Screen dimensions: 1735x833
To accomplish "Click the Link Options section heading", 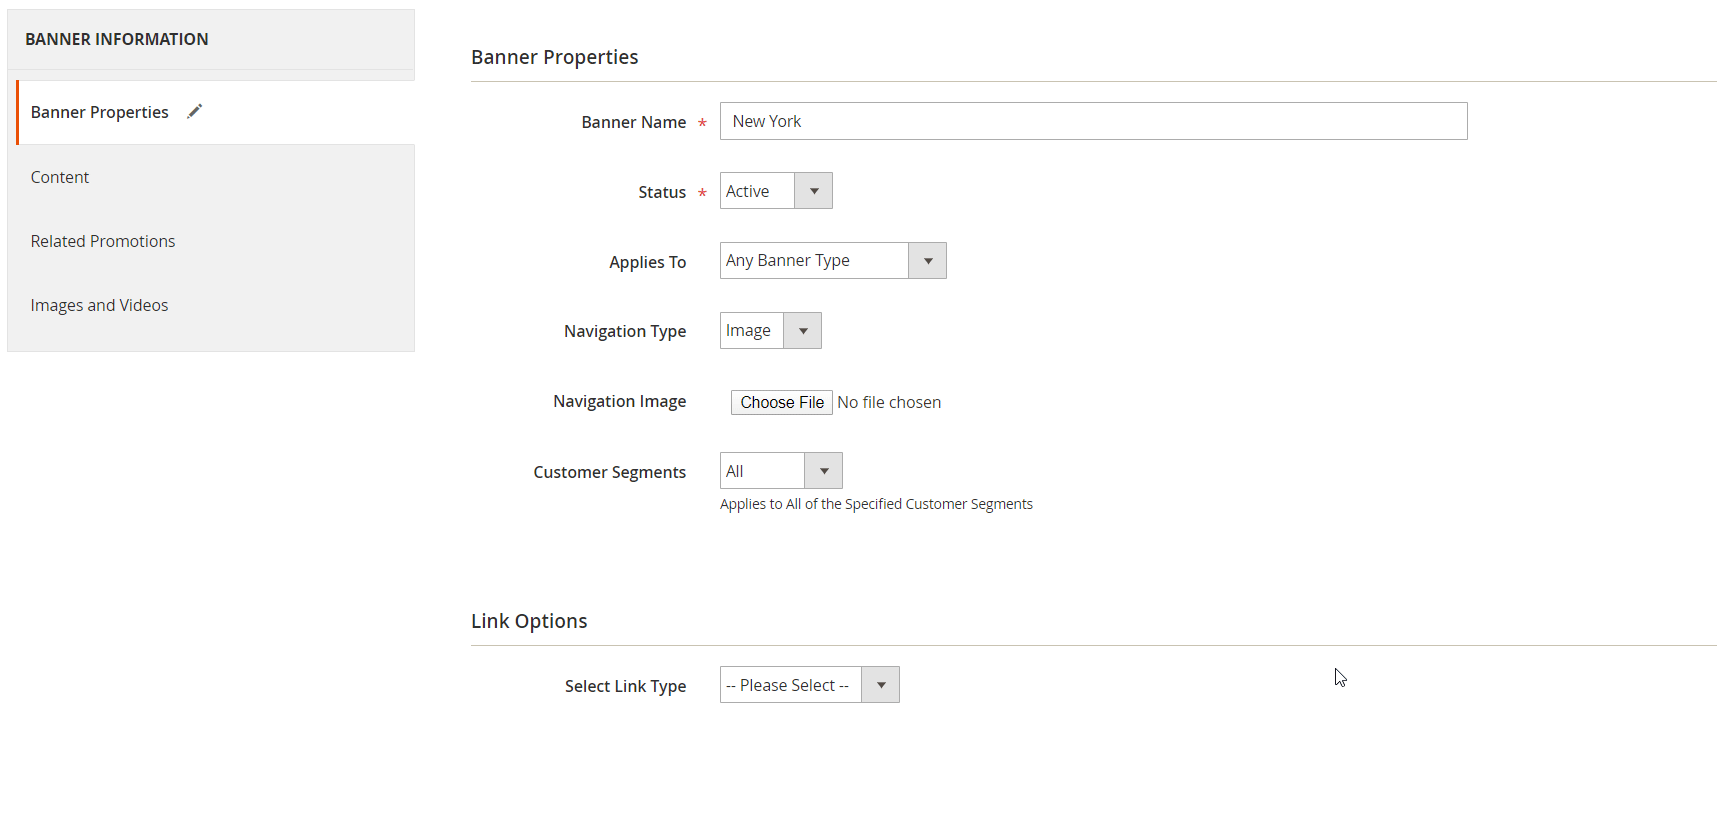I will pos(529,621).
